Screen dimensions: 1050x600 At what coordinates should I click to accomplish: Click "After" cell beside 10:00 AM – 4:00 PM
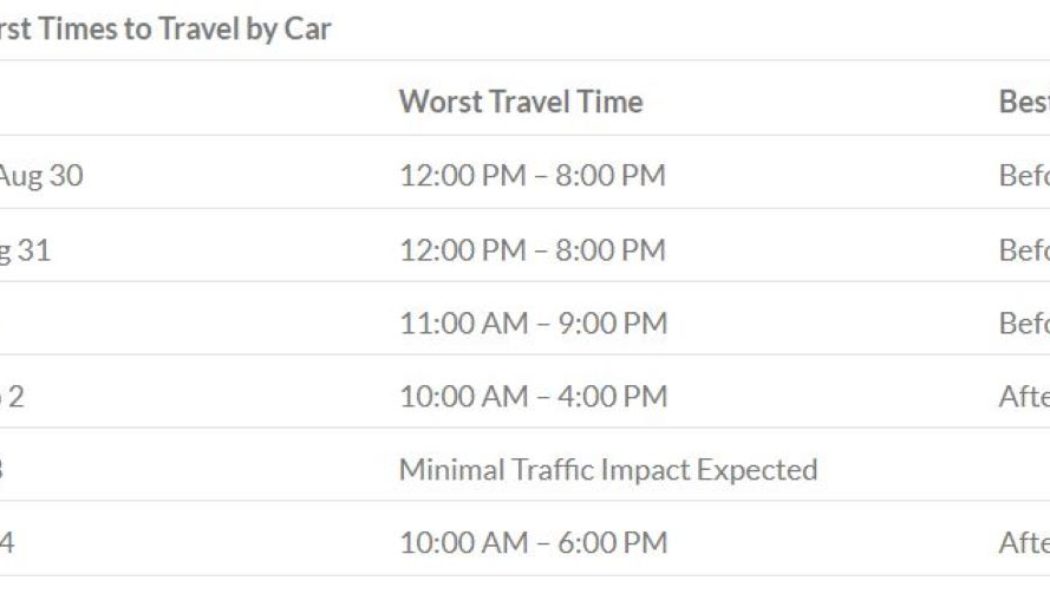pos(1024,396)
